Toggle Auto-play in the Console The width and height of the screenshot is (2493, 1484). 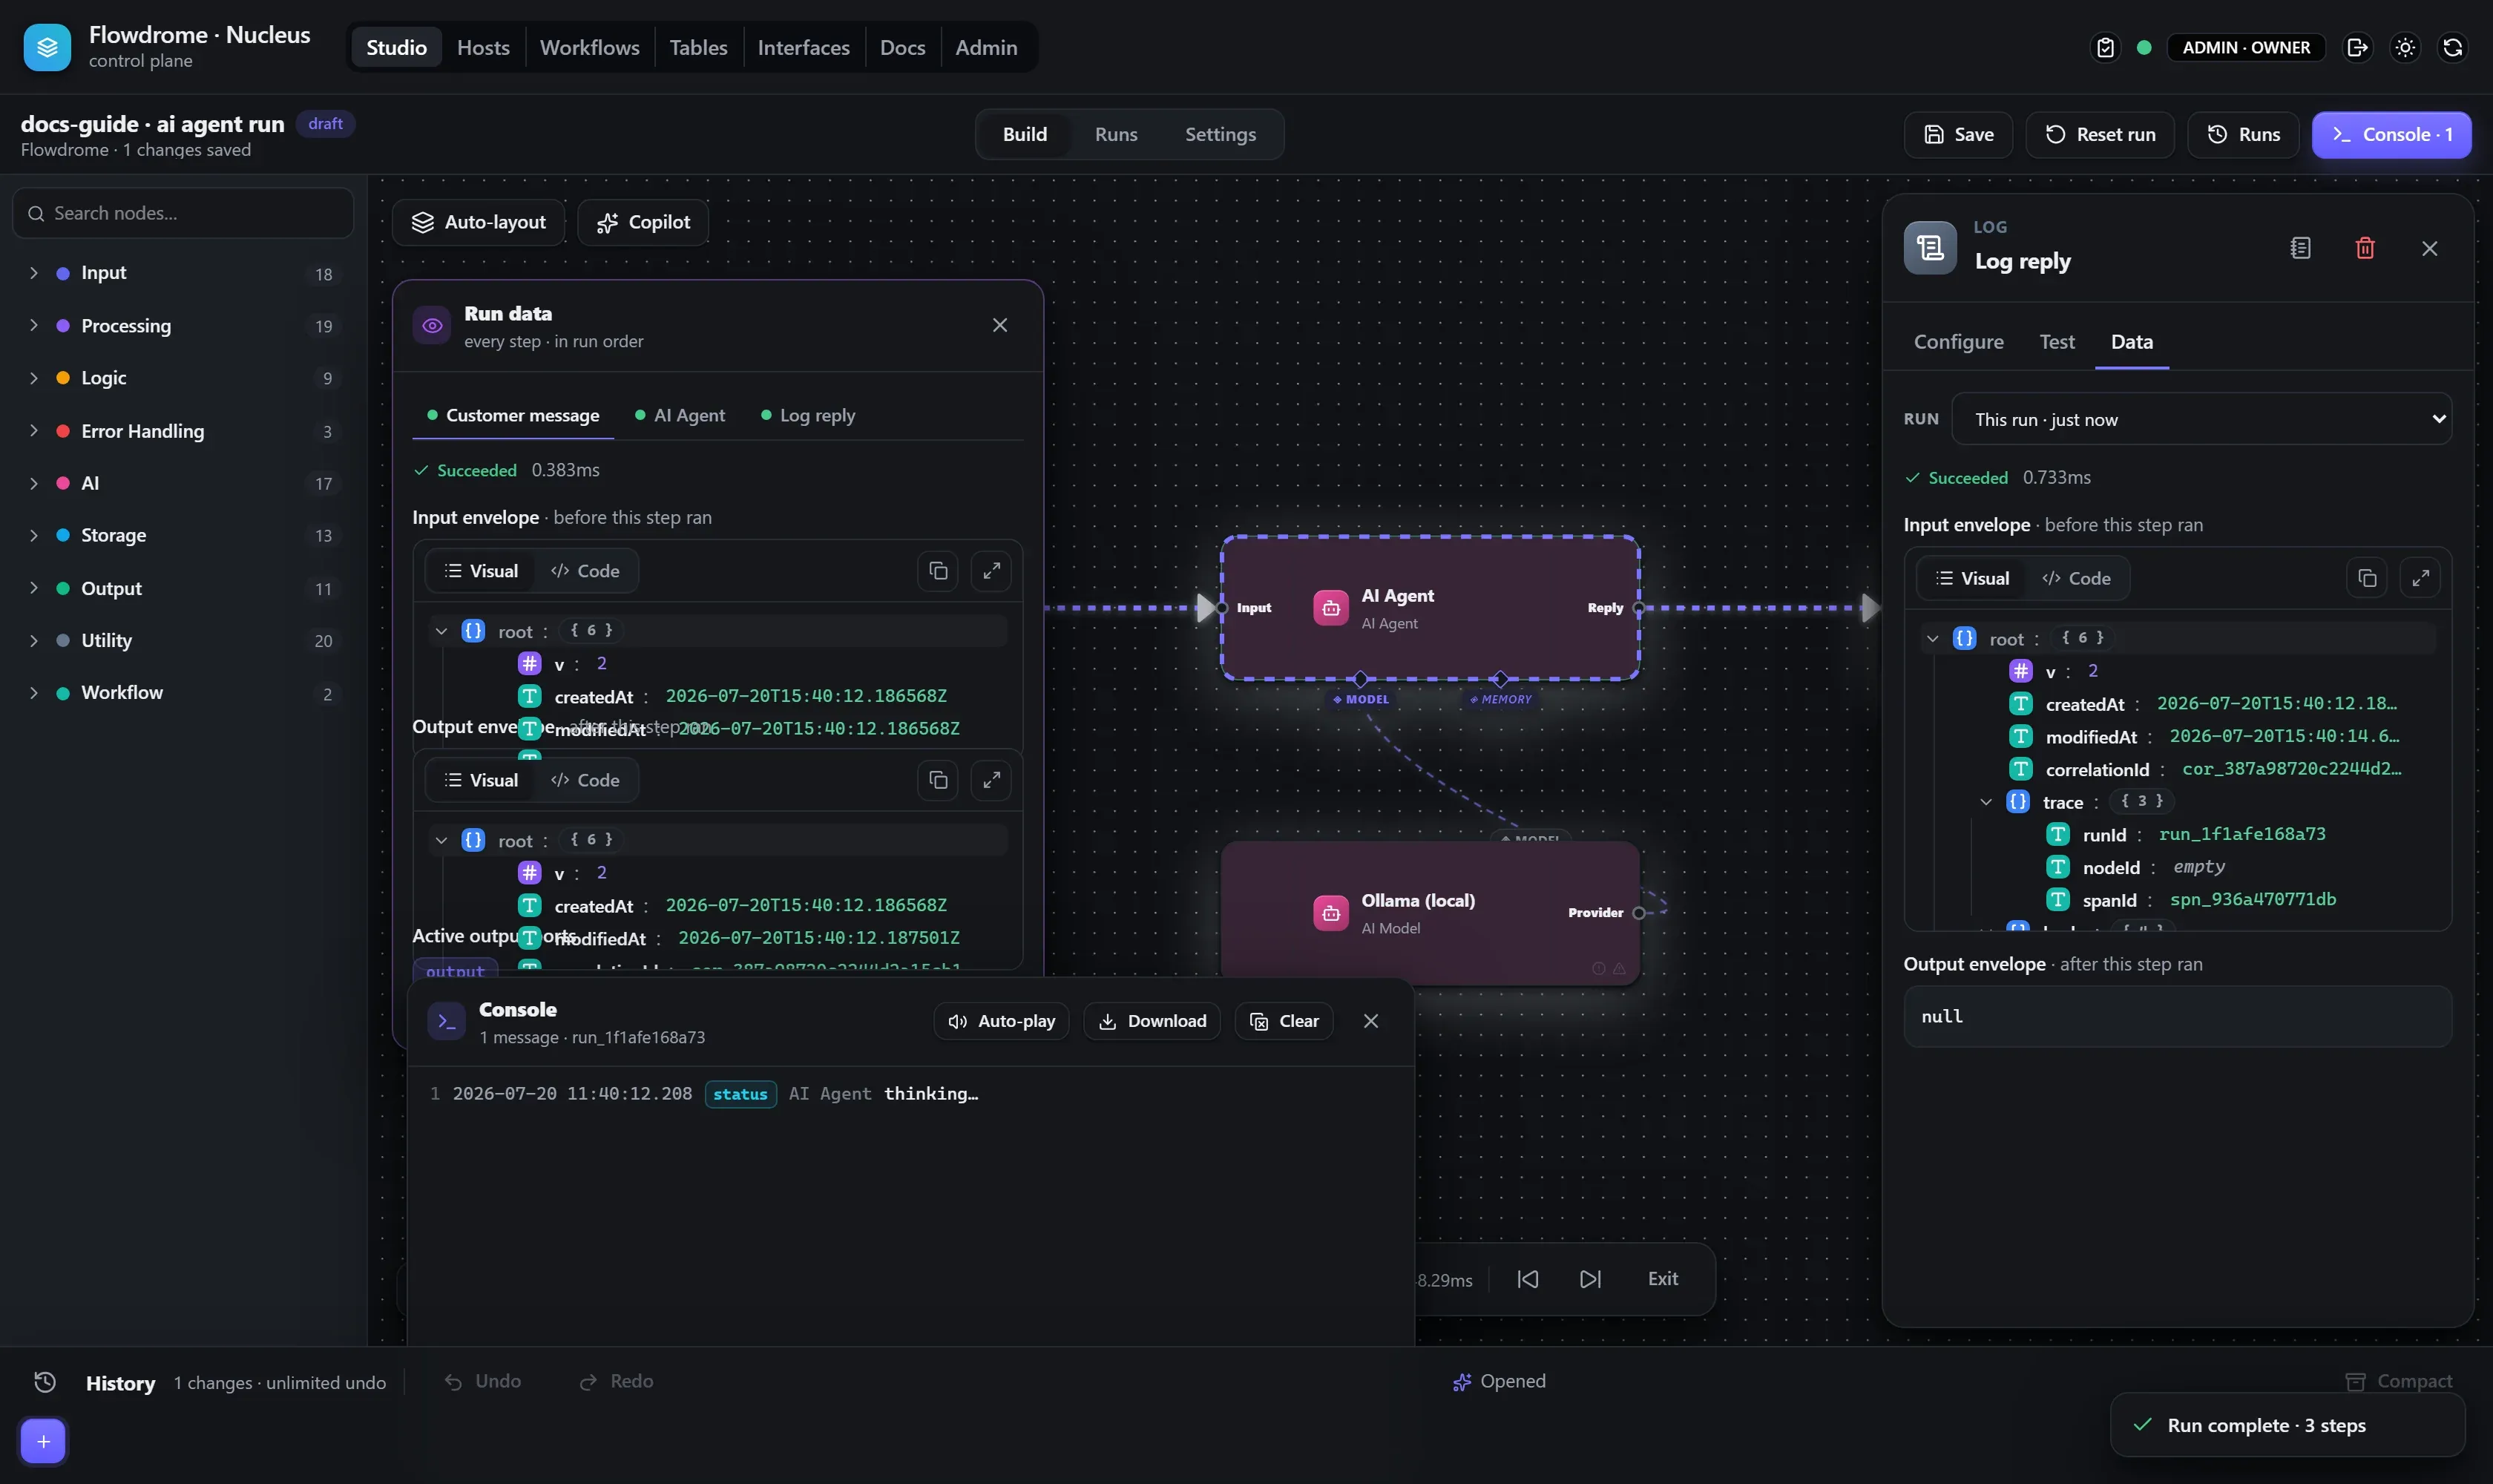pos(1001,1021)
